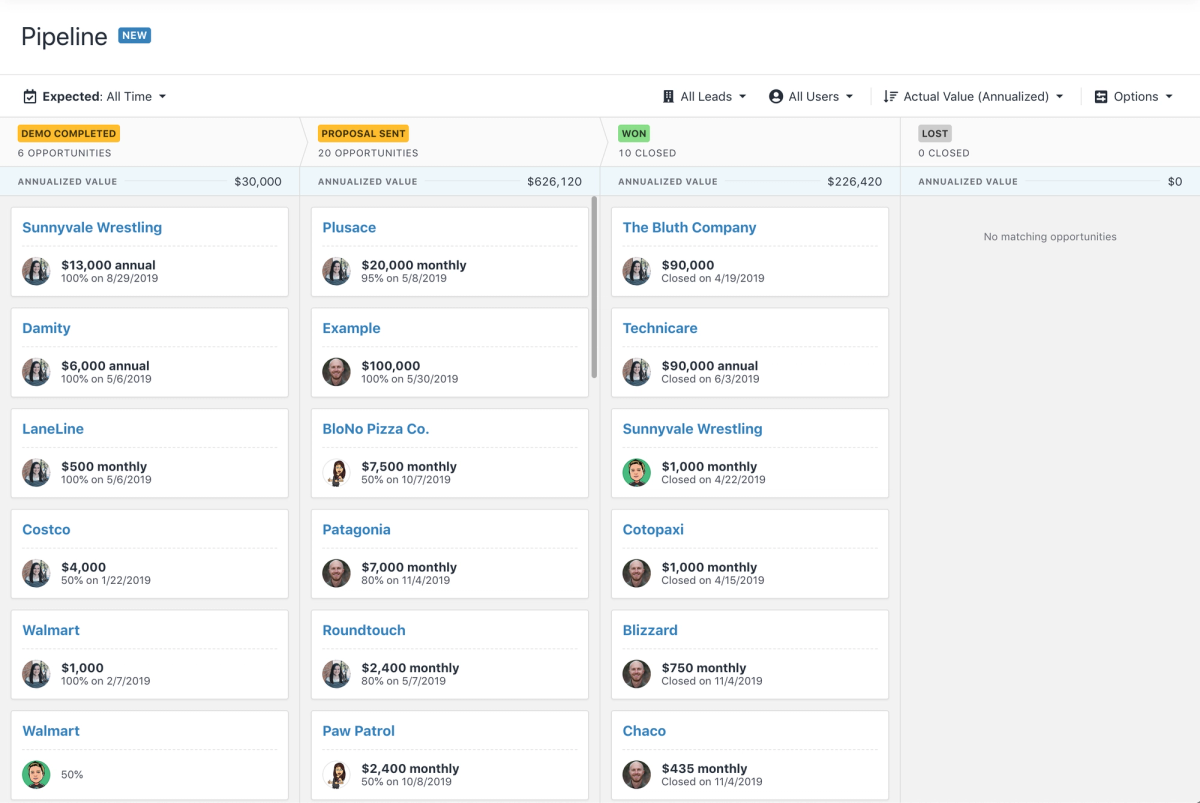Click the $30,000 Demo Completed annualized value
1200x803 pixels.
[x=258, y=182]
